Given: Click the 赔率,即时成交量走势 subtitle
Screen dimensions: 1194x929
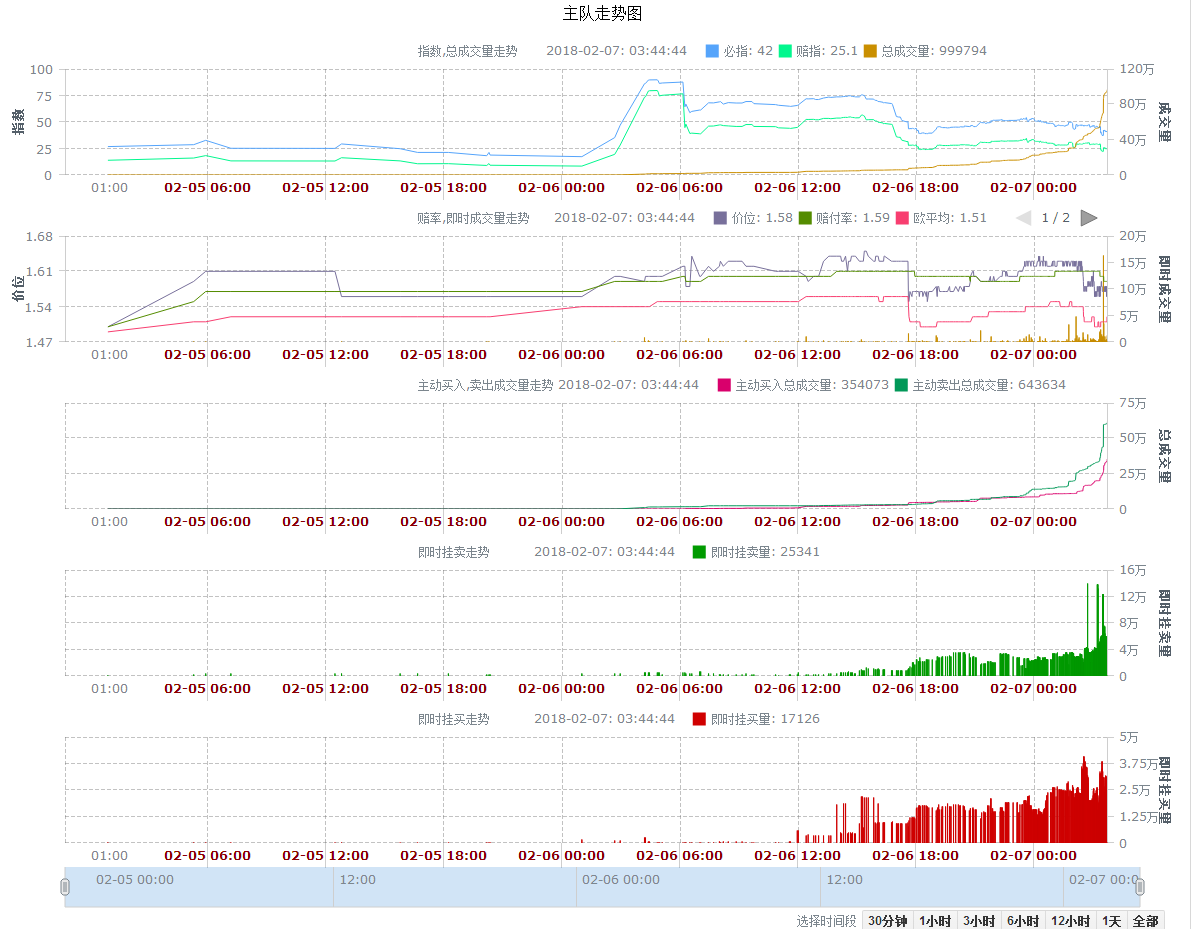Looking at the screenshot, I should (x=473, y=218).
